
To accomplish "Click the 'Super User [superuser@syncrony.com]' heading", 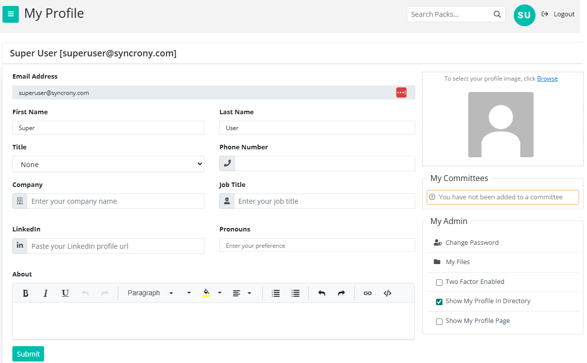I will coord(93,53).
